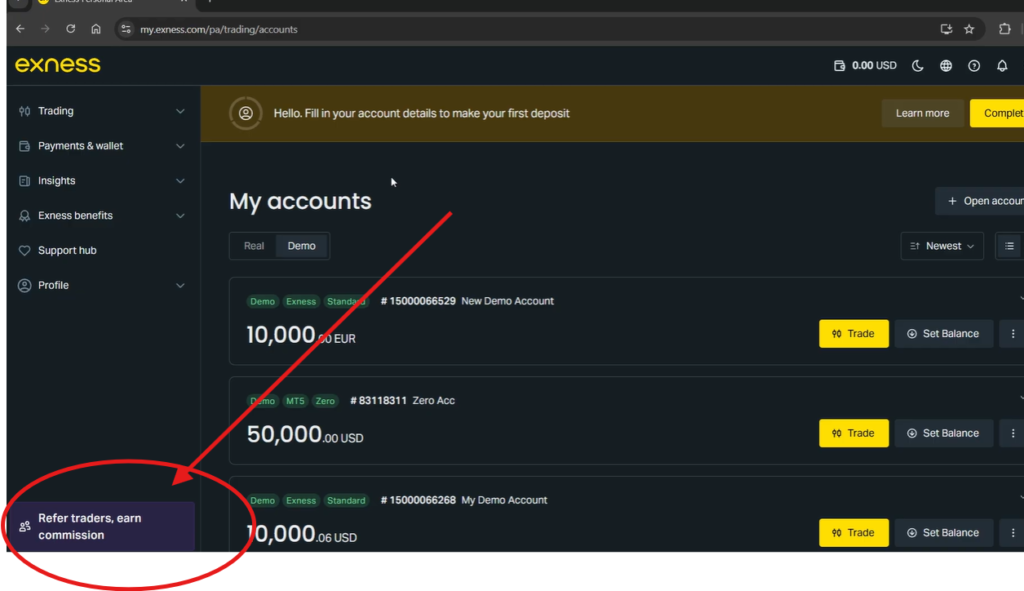Click My accounts heading
This screenshot has width=1024, height=591.
(300, 201)
